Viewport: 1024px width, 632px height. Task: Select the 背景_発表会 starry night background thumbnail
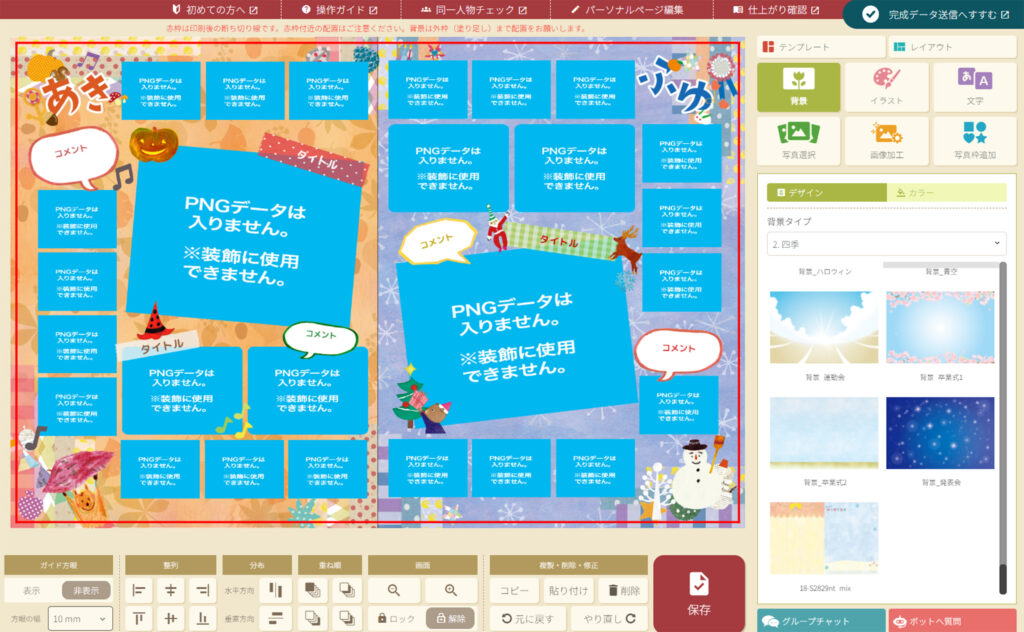click(940, 433)
